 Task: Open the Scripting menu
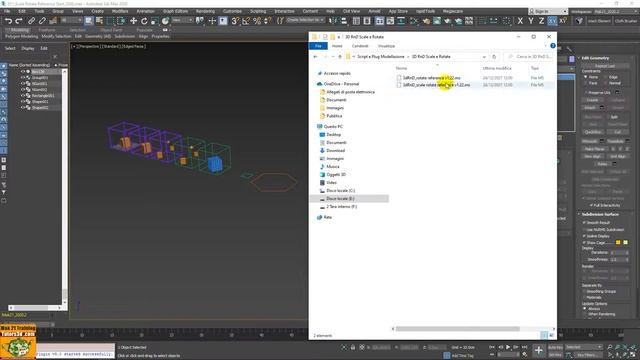pyautogui.click(x=258, y=11)
